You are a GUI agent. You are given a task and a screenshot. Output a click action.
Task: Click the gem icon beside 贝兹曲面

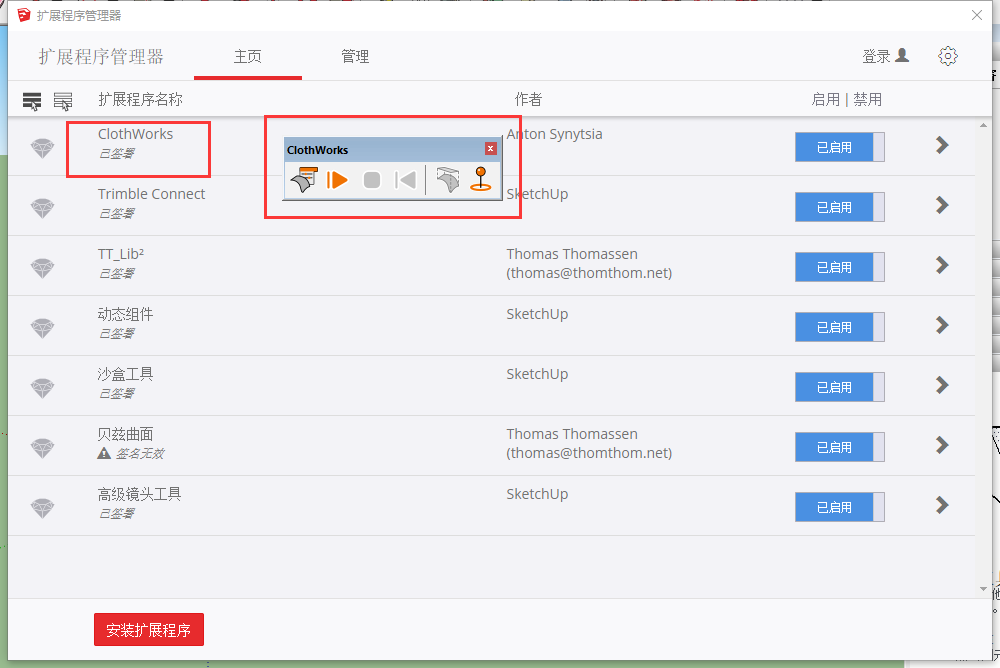pyautogui.click(x=43, y=448)
